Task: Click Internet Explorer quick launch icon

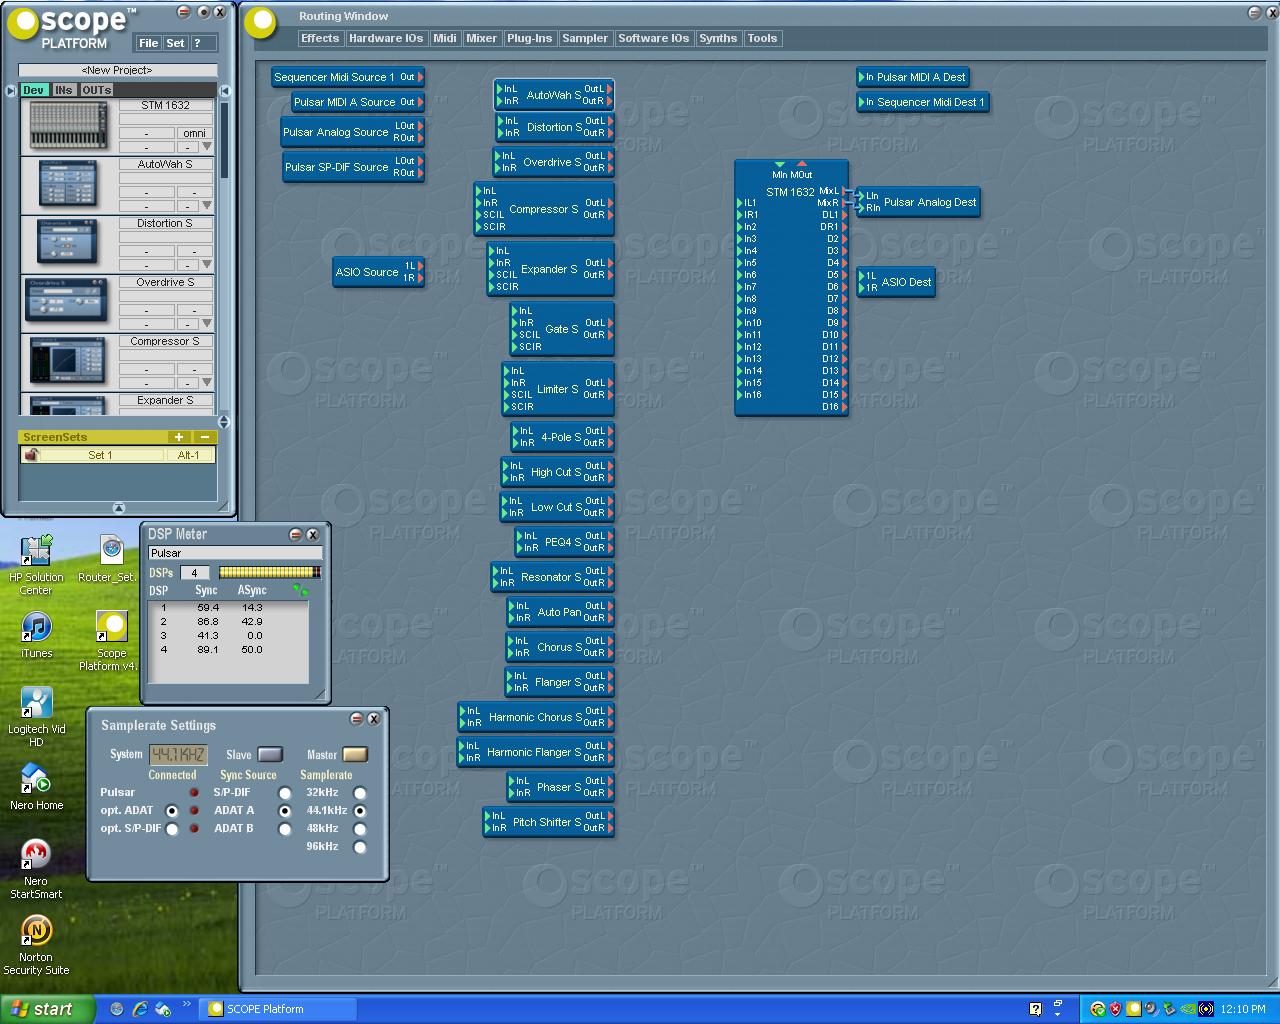Action: (x=141, y=1009)
